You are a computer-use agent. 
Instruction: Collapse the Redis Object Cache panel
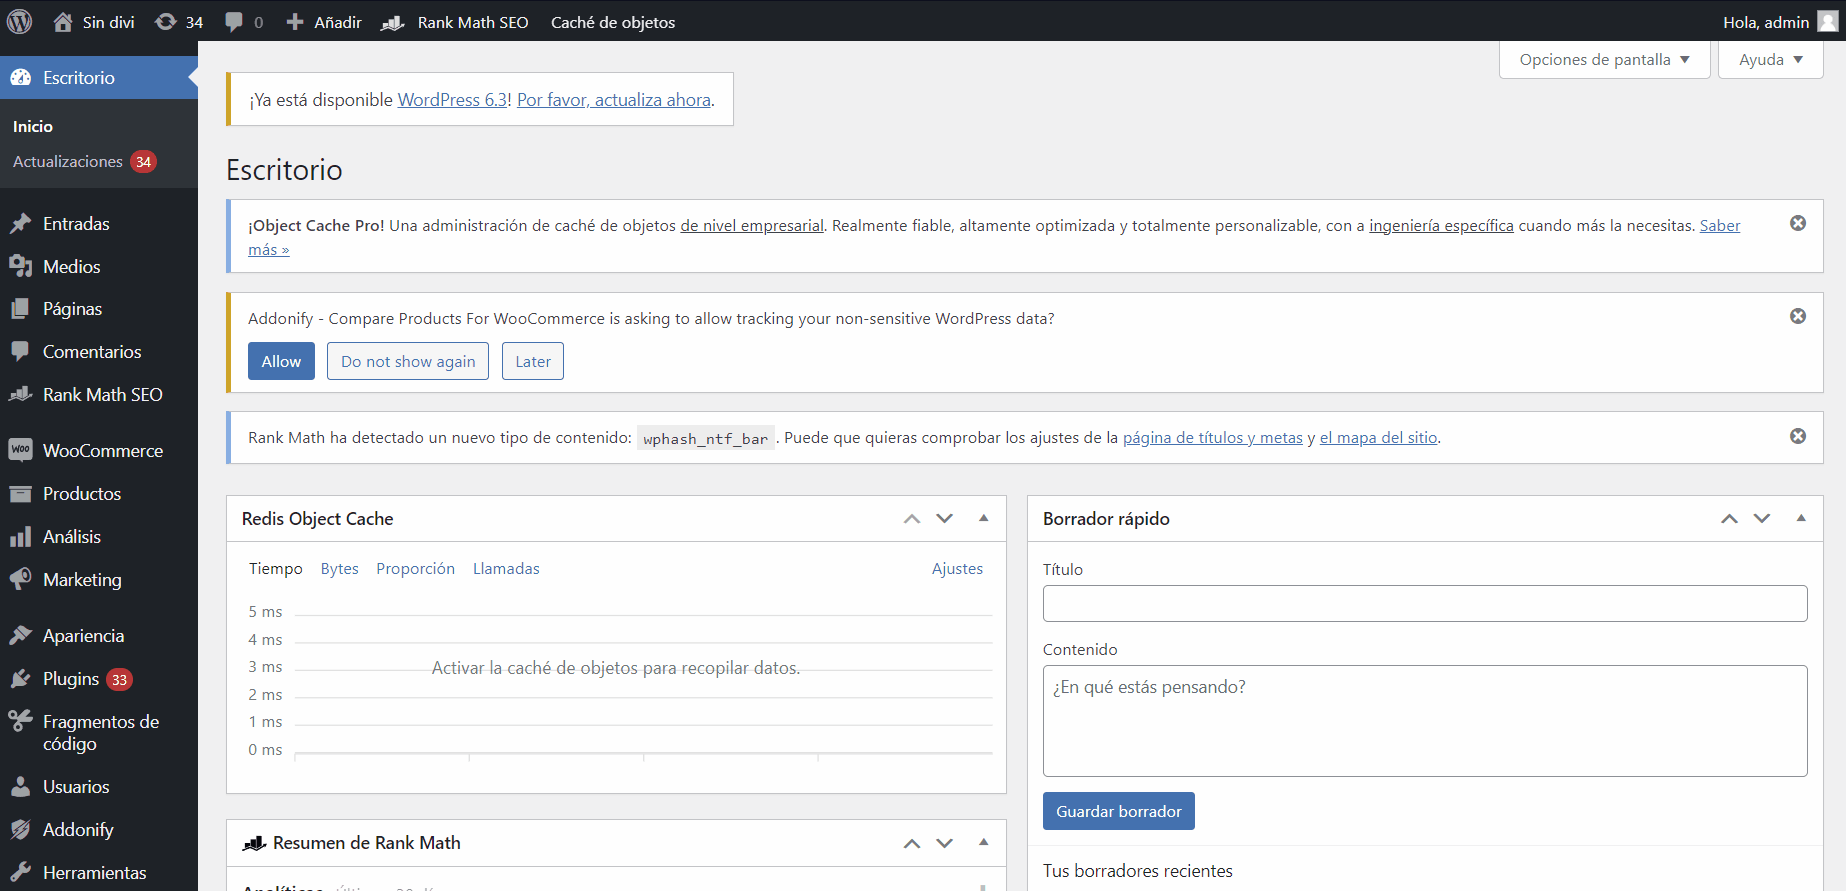pyautogui.click(x=983, y=518)
